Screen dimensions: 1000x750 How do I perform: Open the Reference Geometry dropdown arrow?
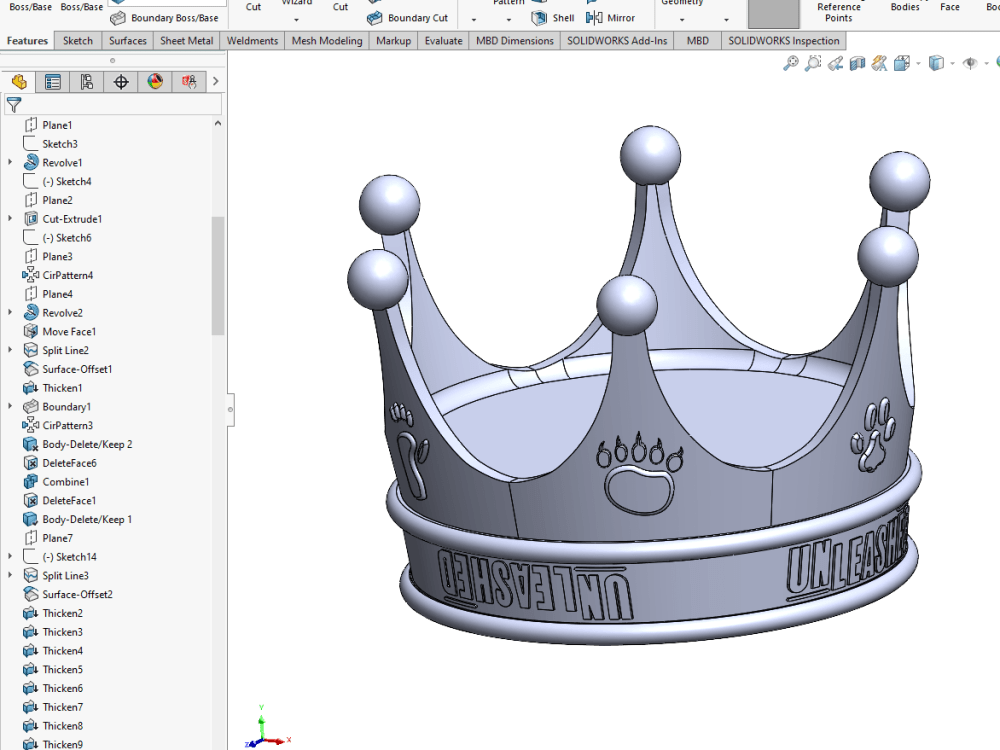point(682,20)
